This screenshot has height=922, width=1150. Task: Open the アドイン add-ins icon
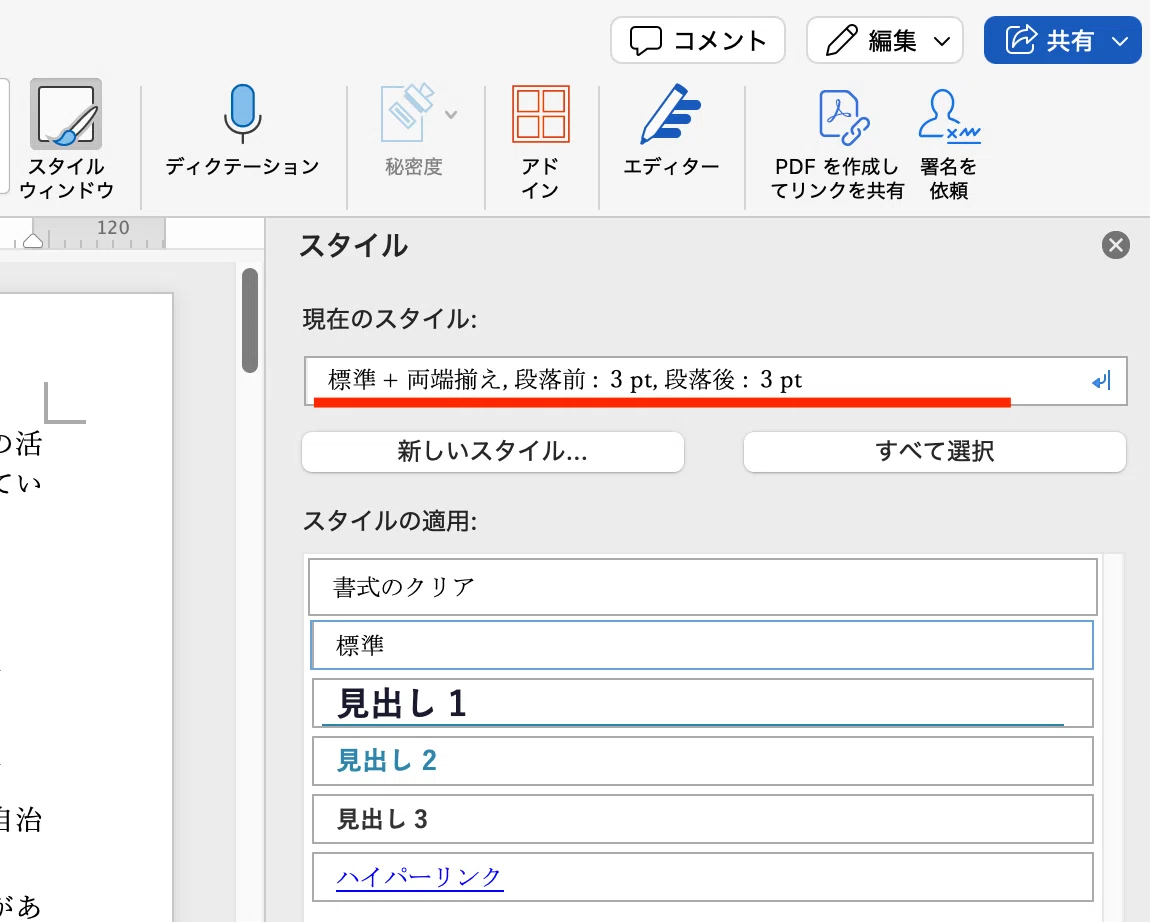coord(541,114)
